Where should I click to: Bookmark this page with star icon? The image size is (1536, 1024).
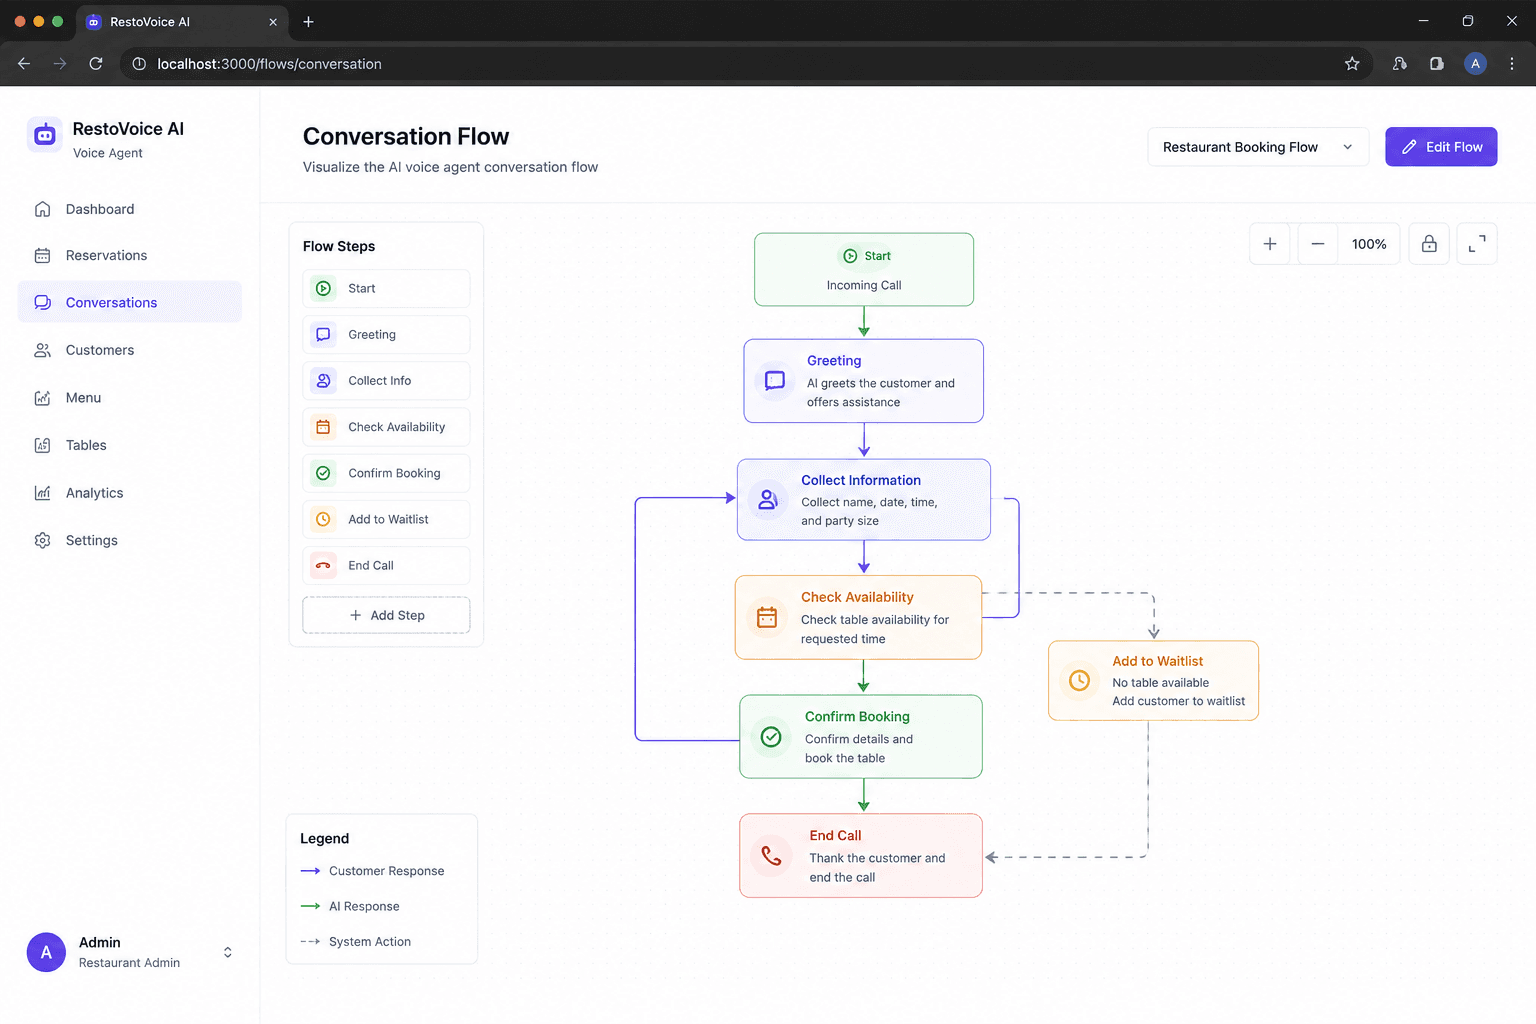tap(1352, 64)
